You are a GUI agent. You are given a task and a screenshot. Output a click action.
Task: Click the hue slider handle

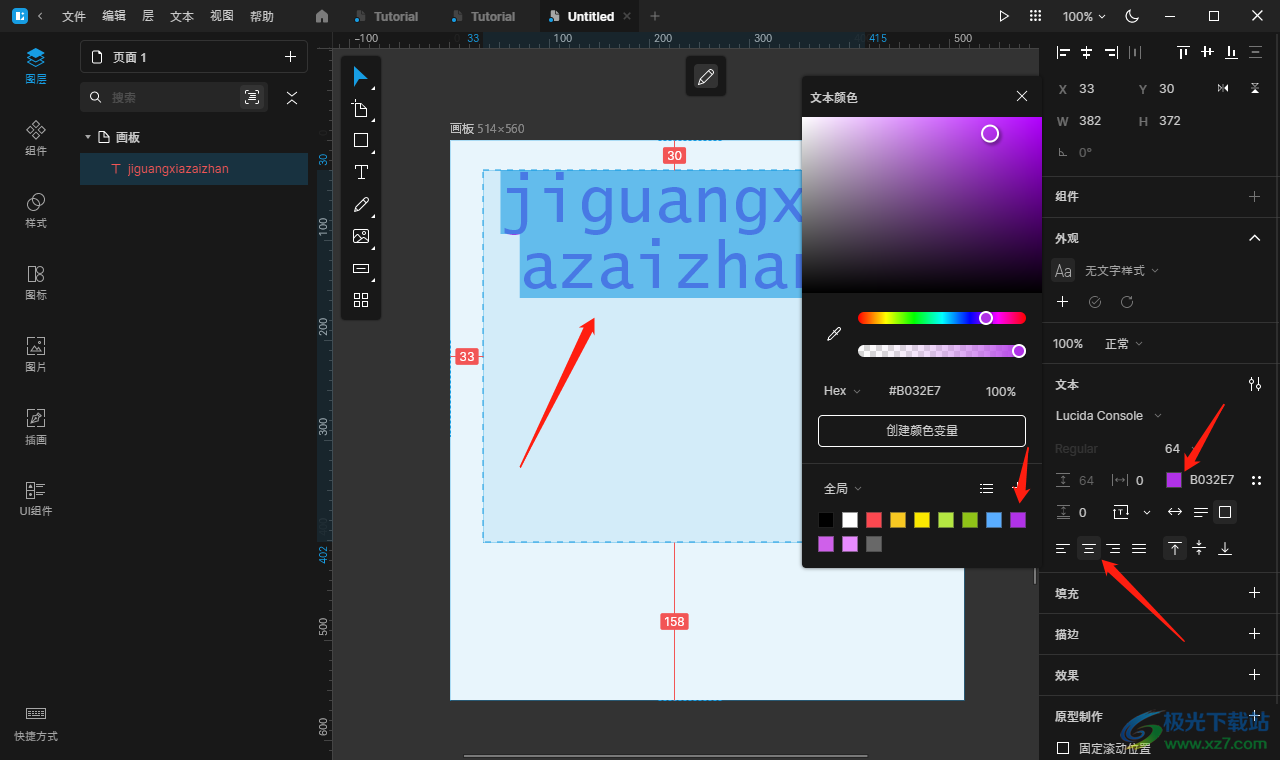pyautogui.click(x=986, y=318)
